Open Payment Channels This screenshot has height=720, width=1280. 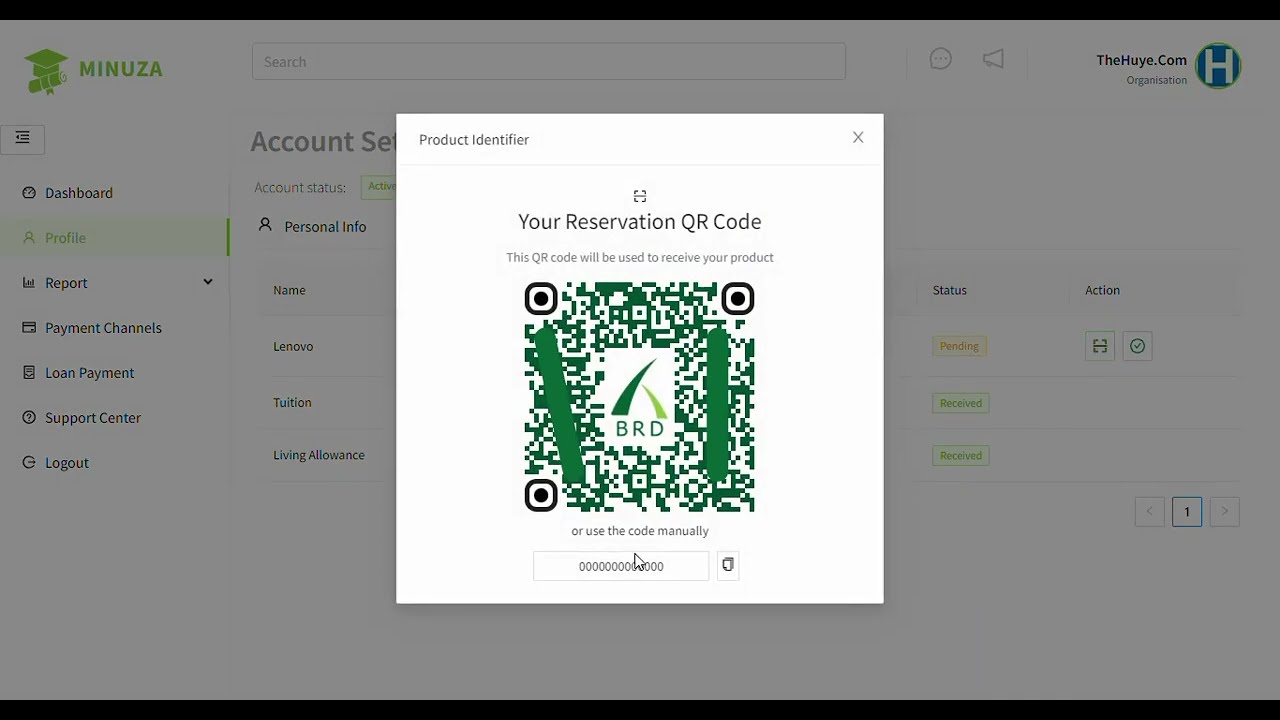click(103, 328)
